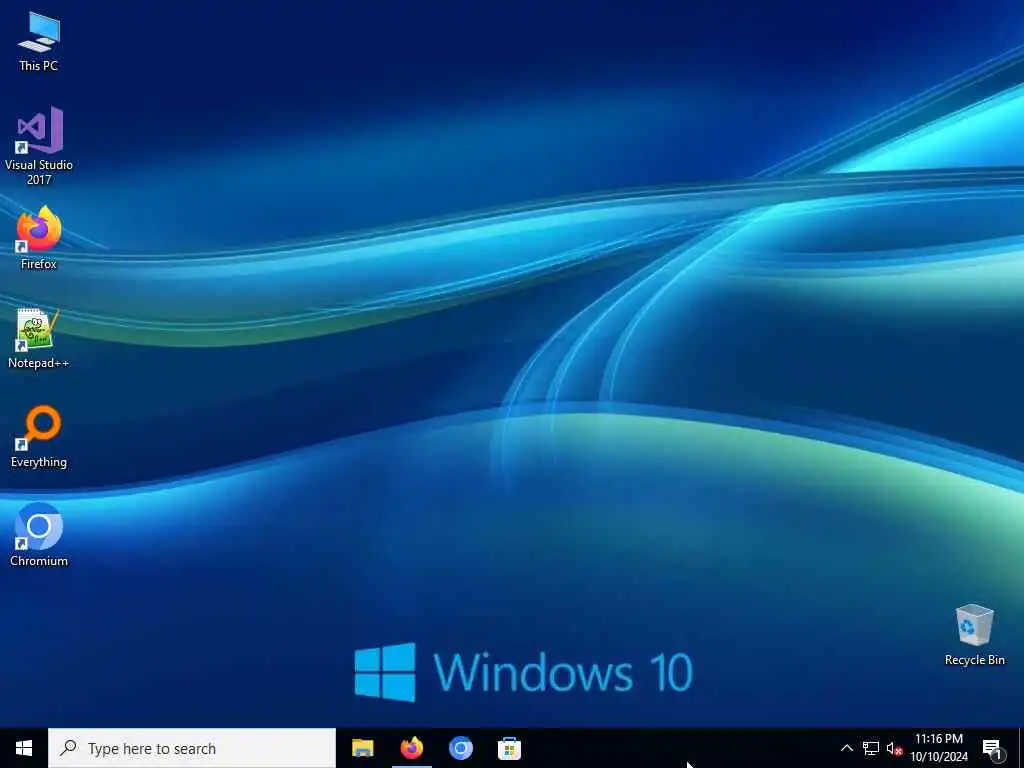The height and width of the screenshot is (768, 1024).
Task: Open Microsoft Store from the taskbar
Action: point(509,748)
